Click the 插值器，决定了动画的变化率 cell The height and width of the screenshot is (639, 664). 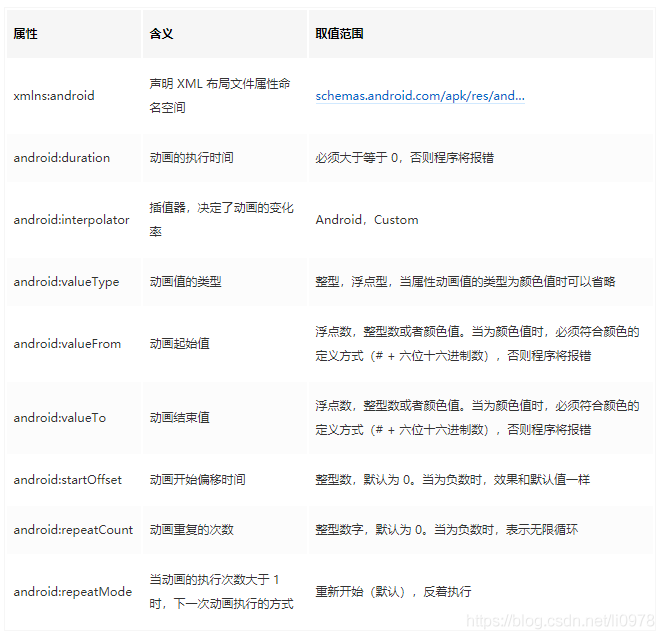point(225,220)
